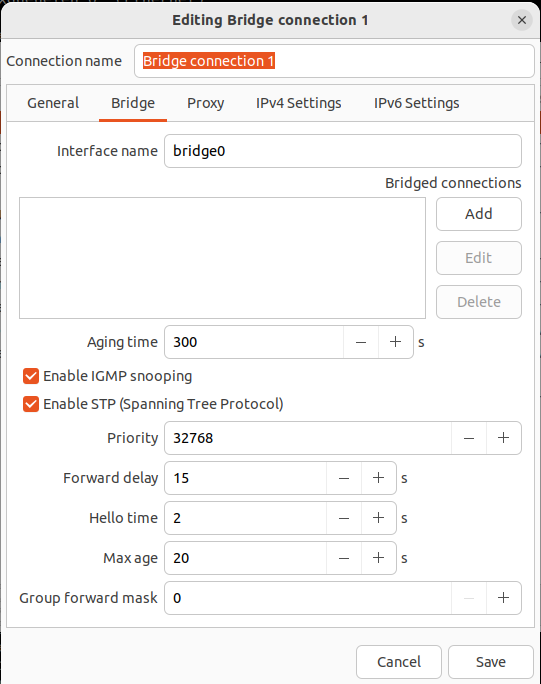Click the Interface name field bridge0
The image size is (541, 684).
[343, 151]
